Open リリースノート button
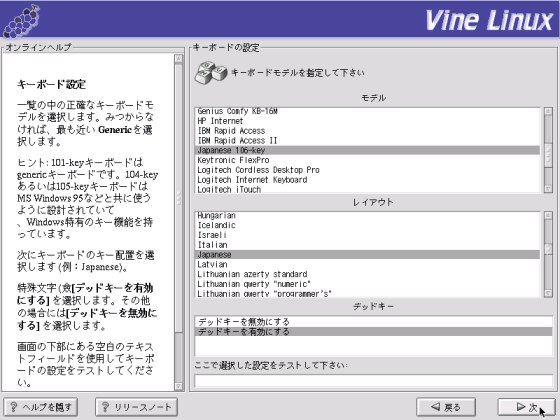Viewport: 560px width, 420px height. pos(136,407)
